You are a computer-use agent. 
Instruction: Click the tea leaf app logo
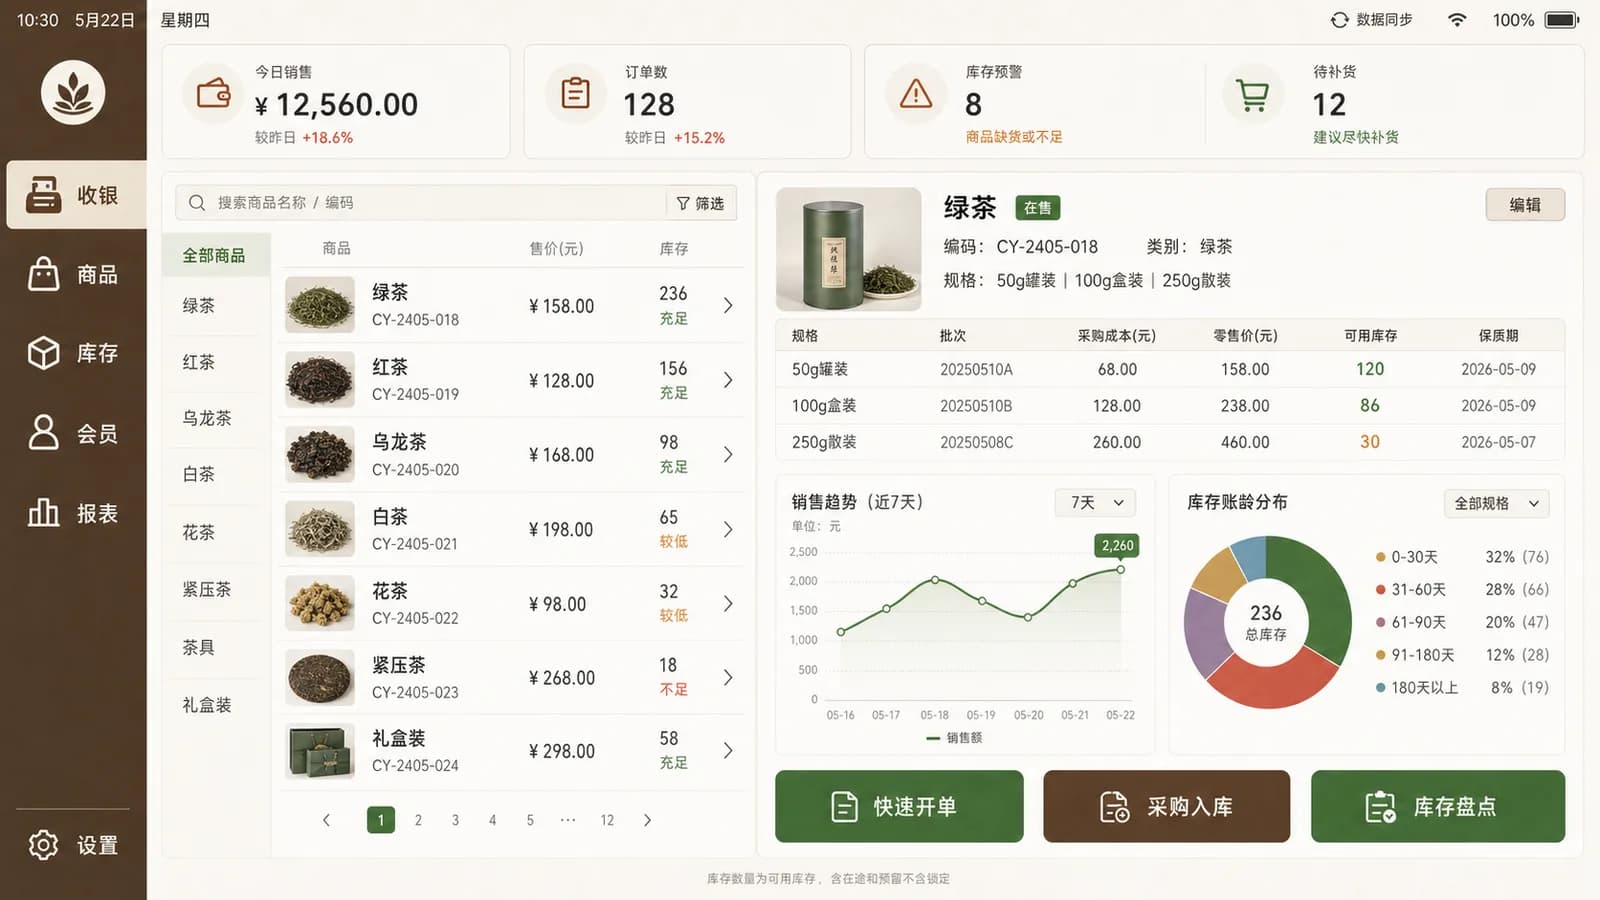(73, 92)
